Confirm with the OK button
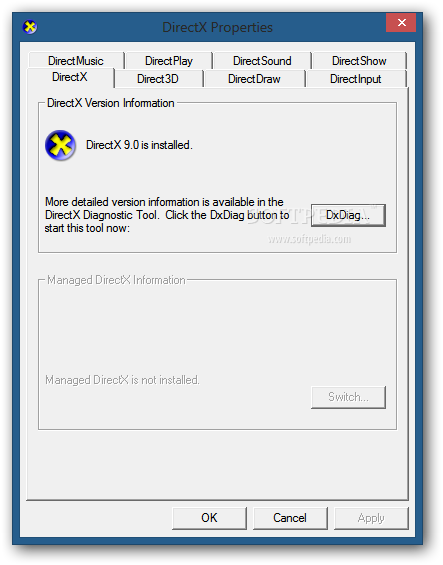Image resolution: width=443 pixels, height=565 pixels. (x=209, y=518)
